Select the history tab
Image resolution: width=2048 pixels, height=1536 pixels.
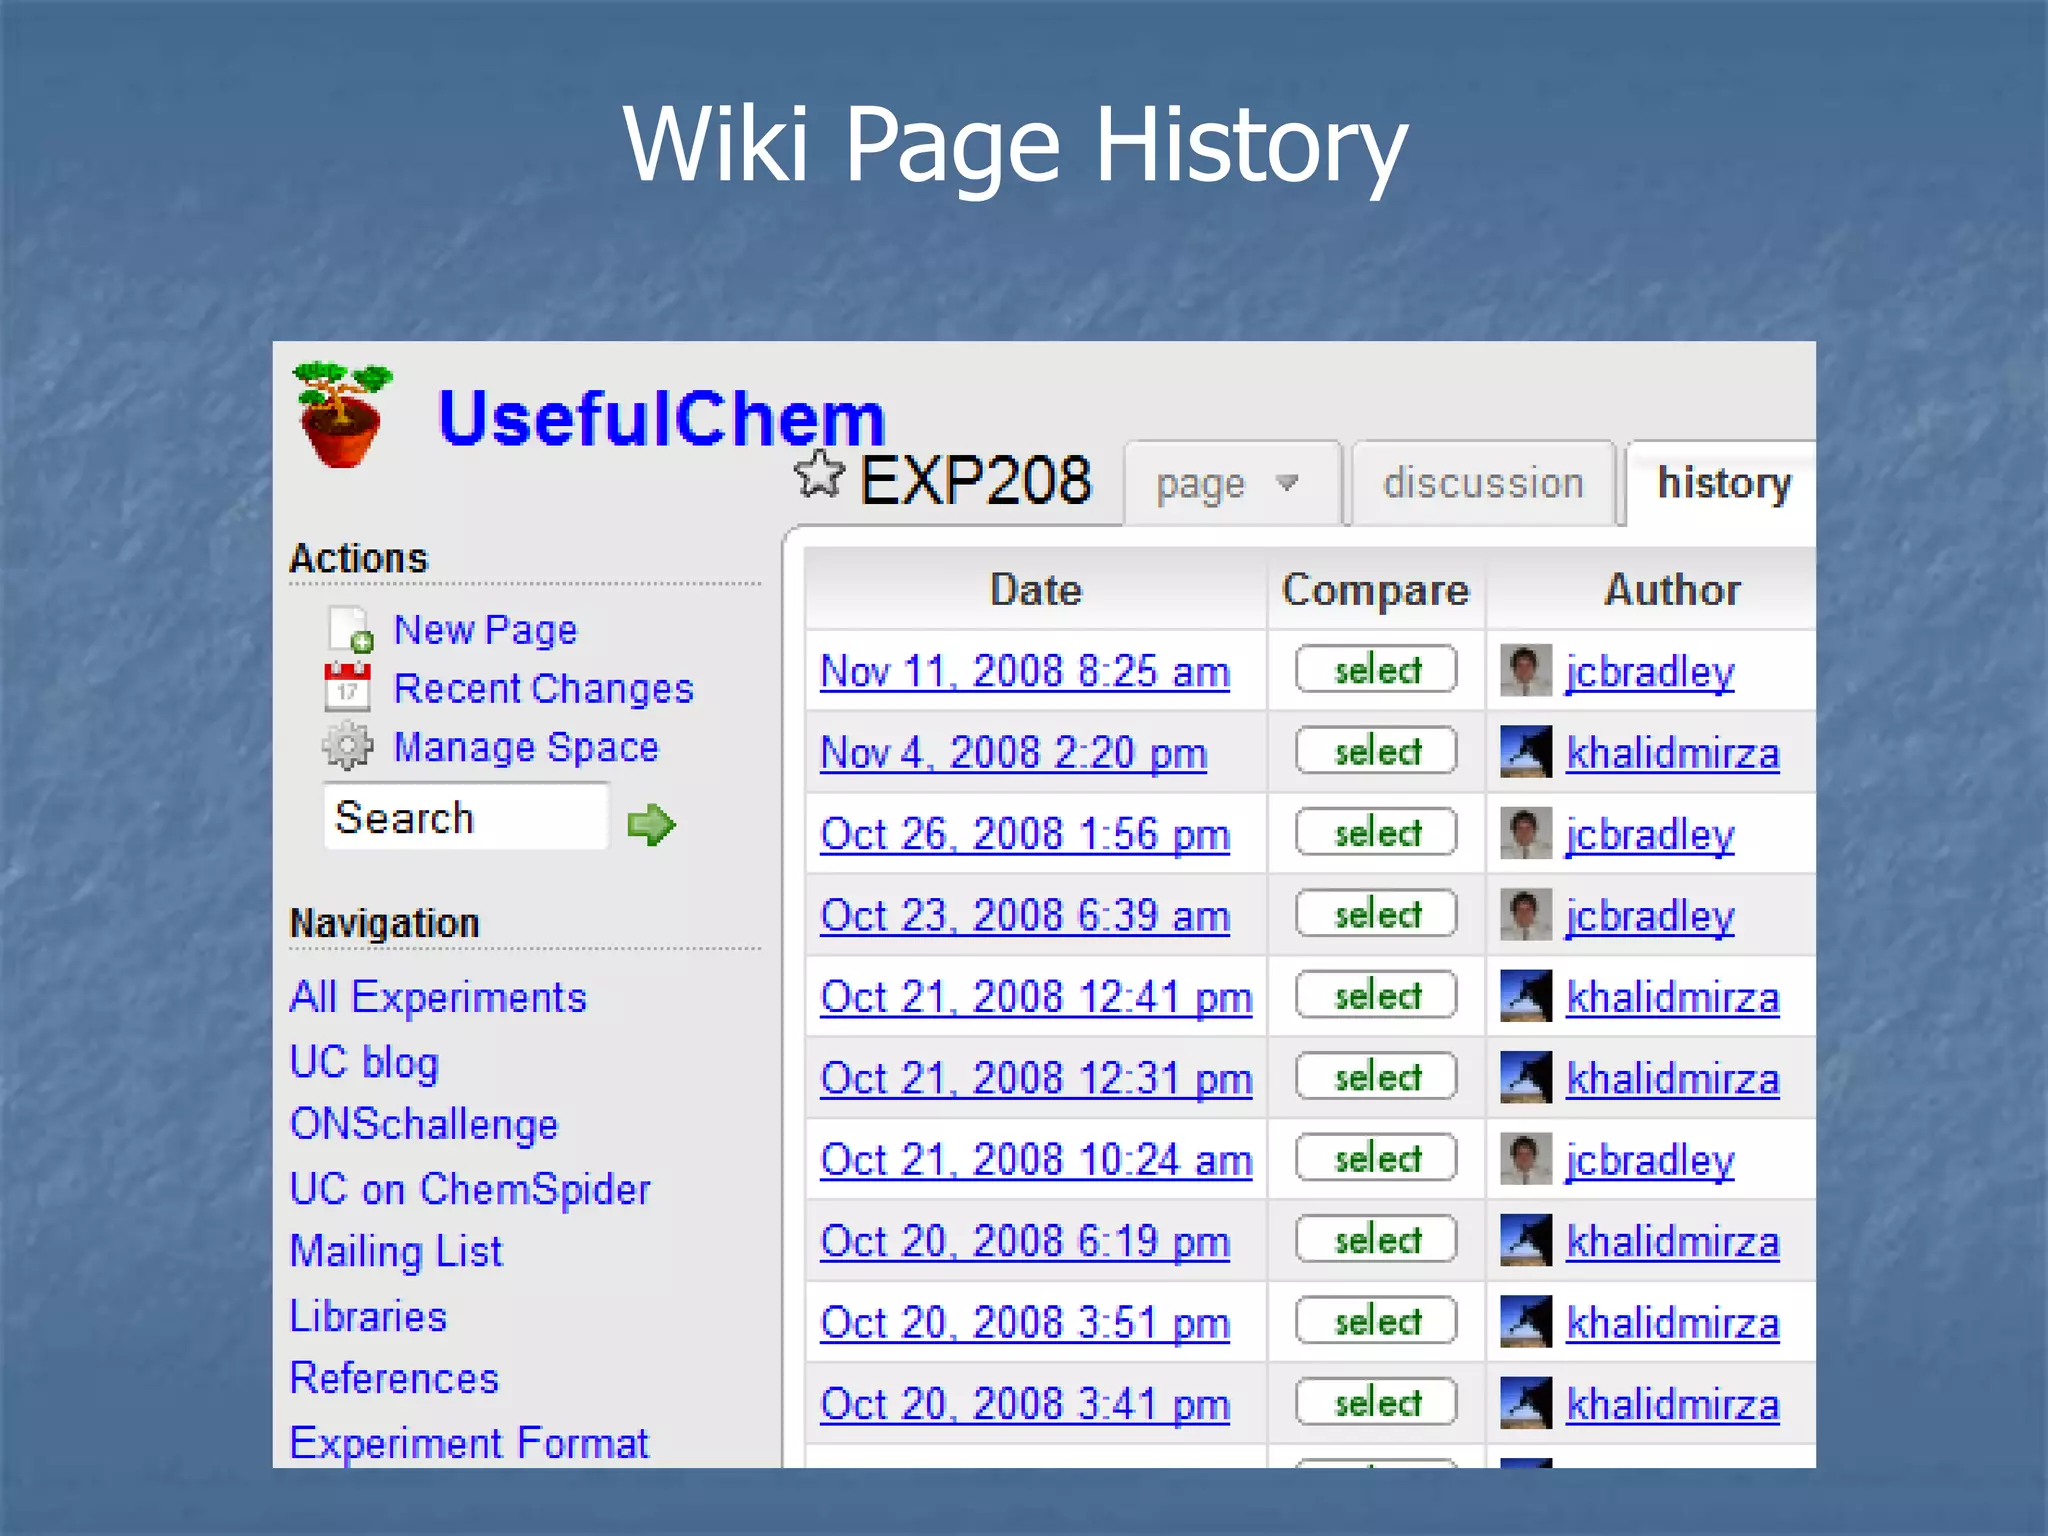point(1723,484)
